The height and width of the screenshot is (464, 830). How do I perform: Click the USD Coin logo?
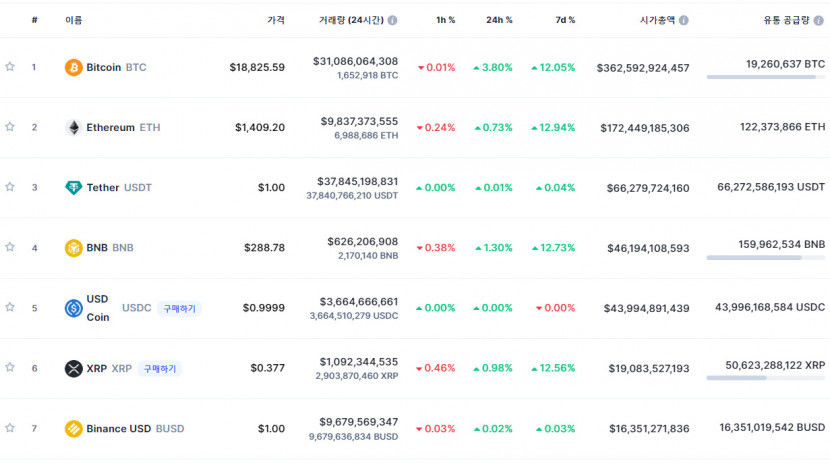[x=74, y=308]
